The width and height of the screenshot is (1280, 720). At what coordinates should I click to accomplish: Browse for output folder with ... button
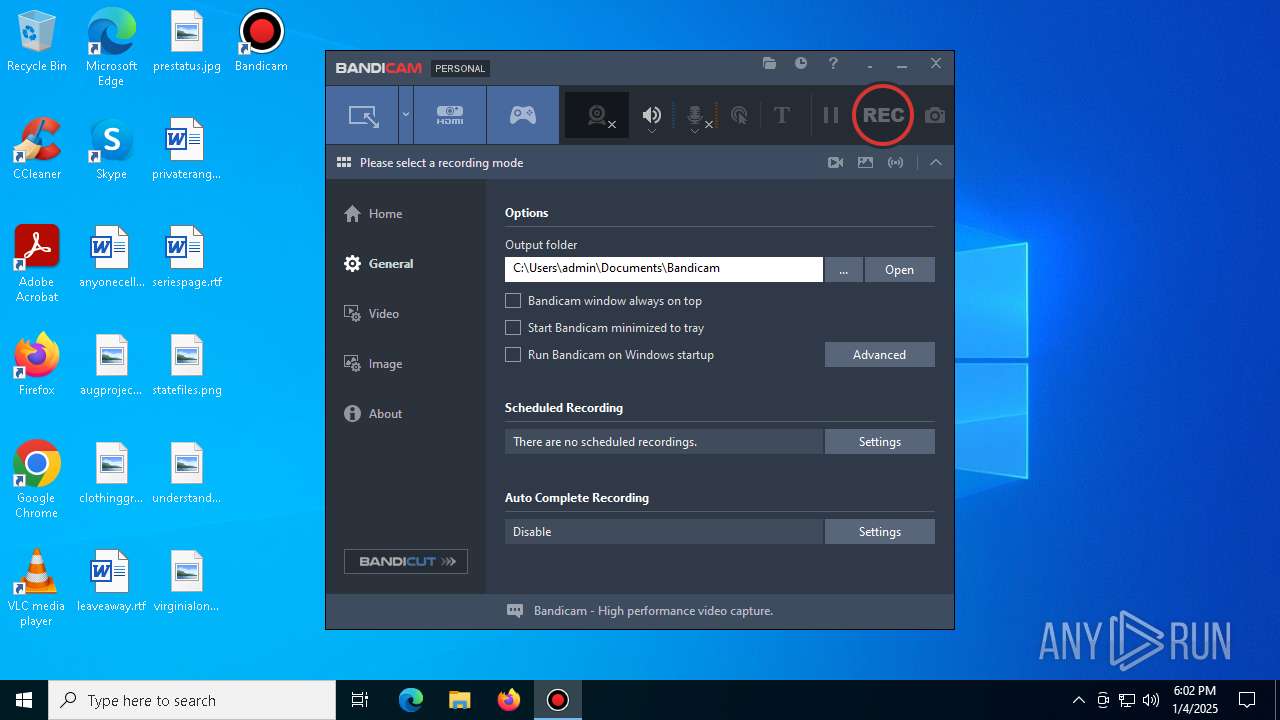[x=844, y=269]
